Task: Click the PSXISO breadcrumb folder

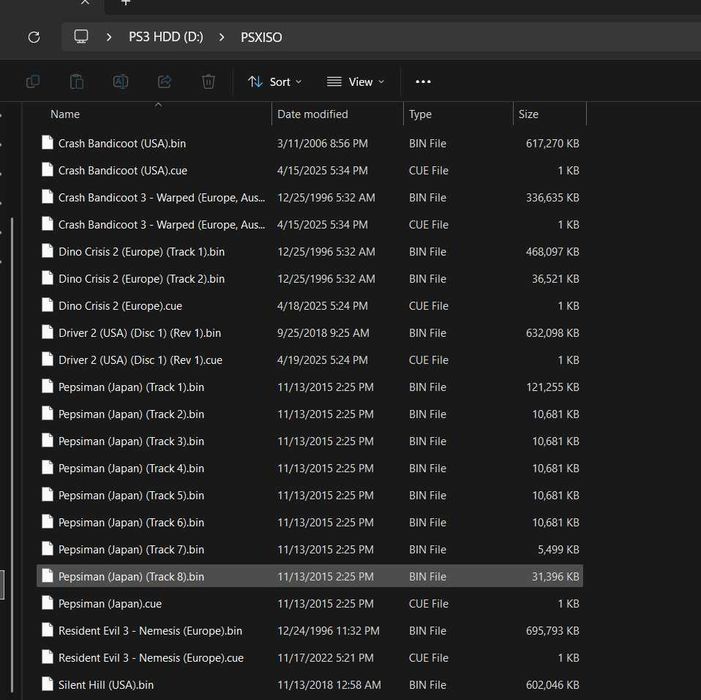Action: [x=262, y=37]
